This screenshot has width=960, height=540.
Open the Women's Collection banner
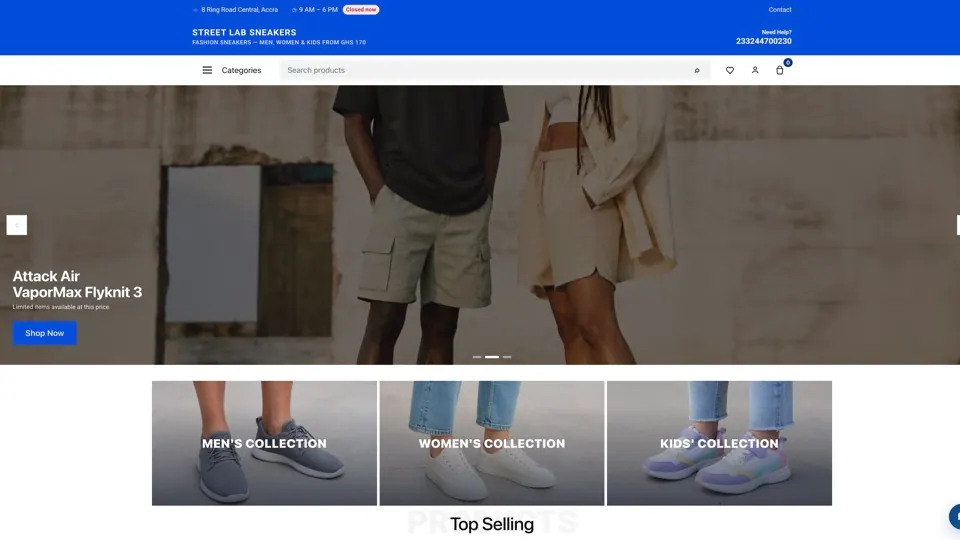pos(492,443)
